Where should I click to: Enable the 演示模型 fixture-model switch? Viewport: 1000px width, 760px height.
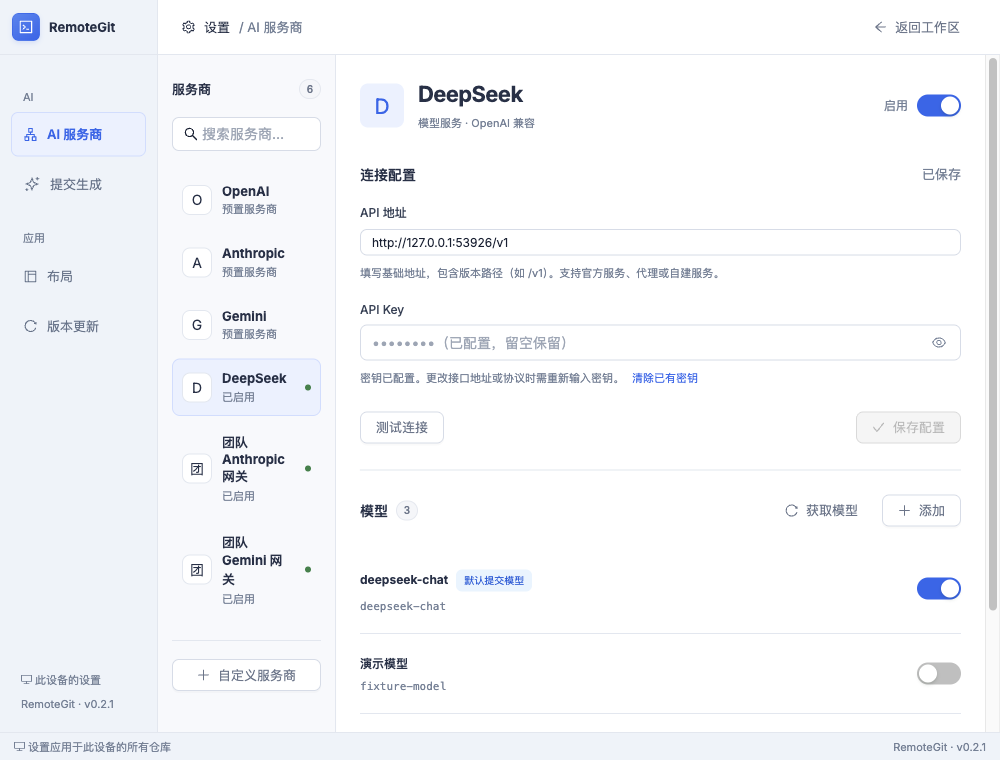(x=939, y=673)
